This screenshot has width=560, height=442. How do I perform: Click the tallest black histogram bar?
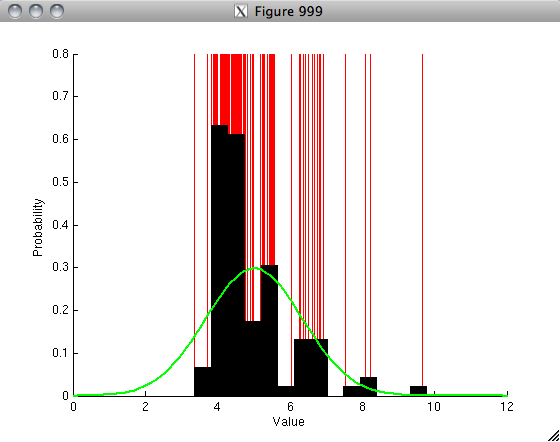(x=220, y=260)
